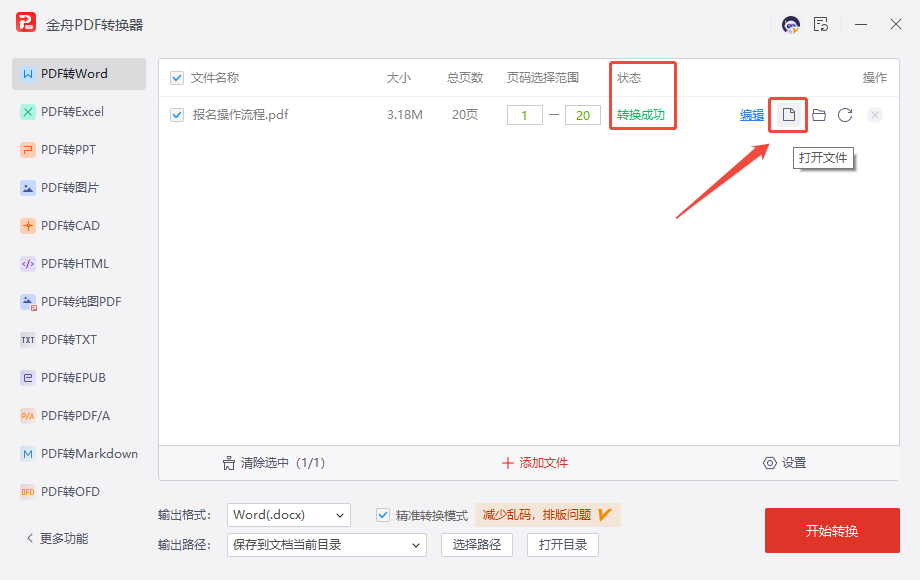The width and height of the screenshot is (920, 580).
Task: Select PDF转Word in the sidebar
Action: [x=79, y=74]
